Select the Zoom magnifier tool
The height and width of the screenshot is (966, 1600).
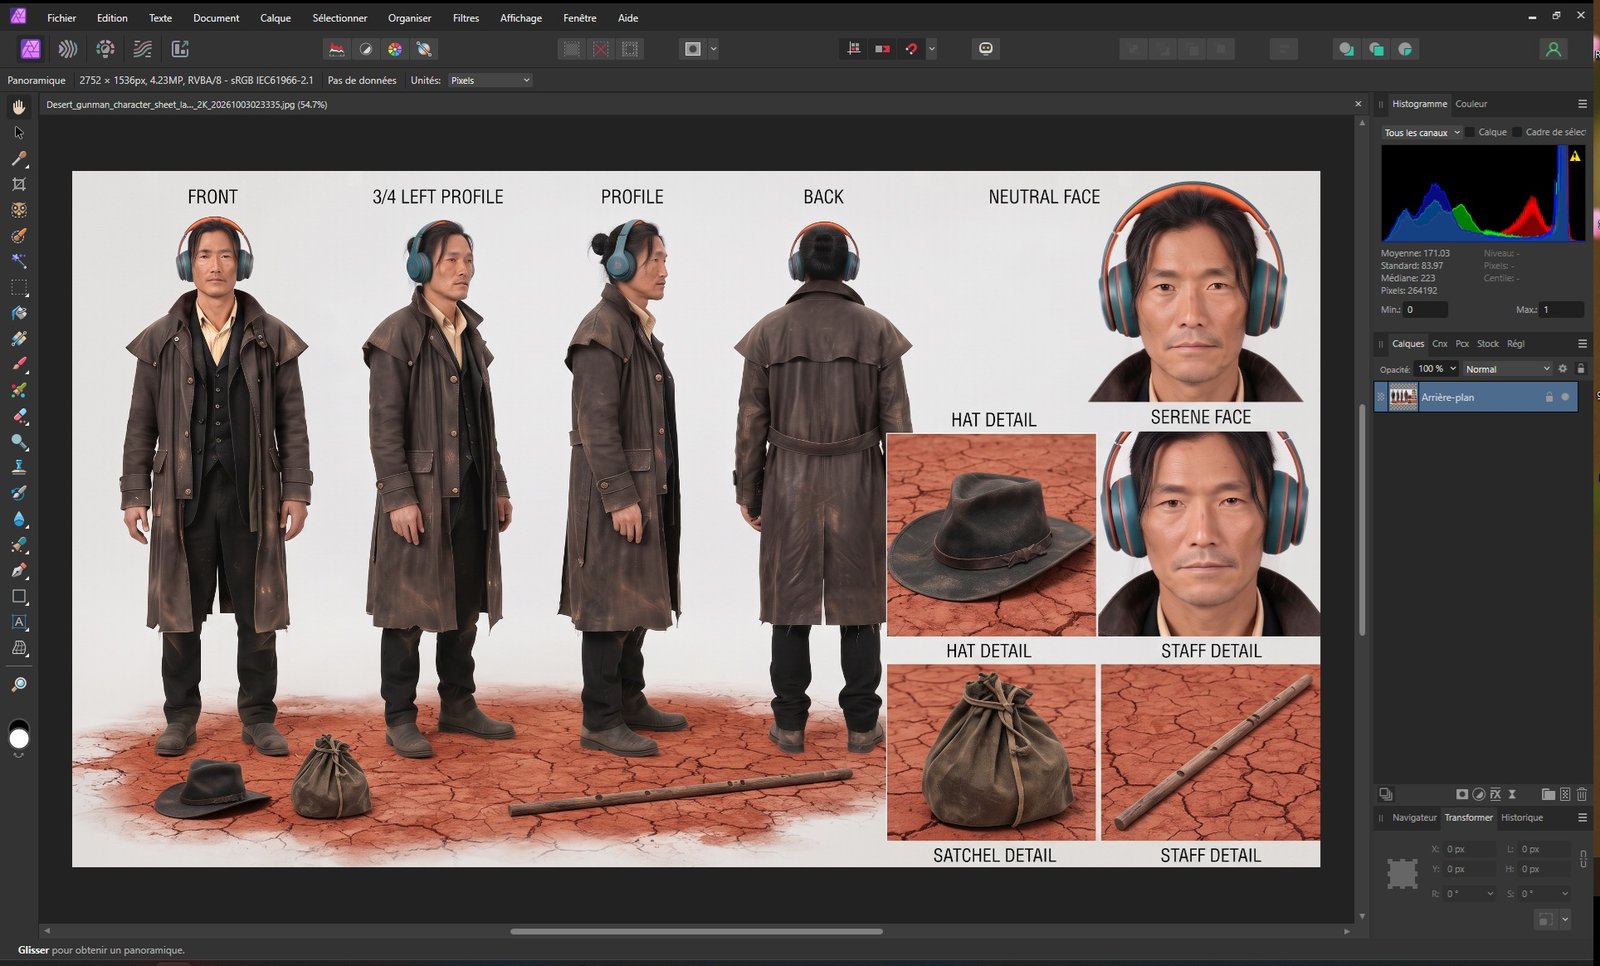coord(19,684)
